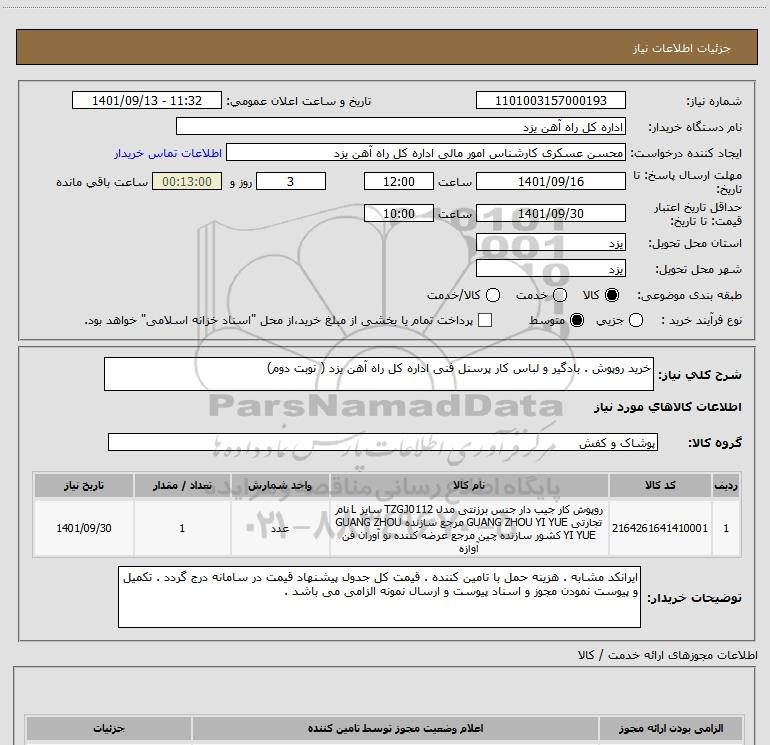Click the announcement date field 1401/09/13 - 11:32
The width and height of the screenshot is (770, 745).
[147, 100]
